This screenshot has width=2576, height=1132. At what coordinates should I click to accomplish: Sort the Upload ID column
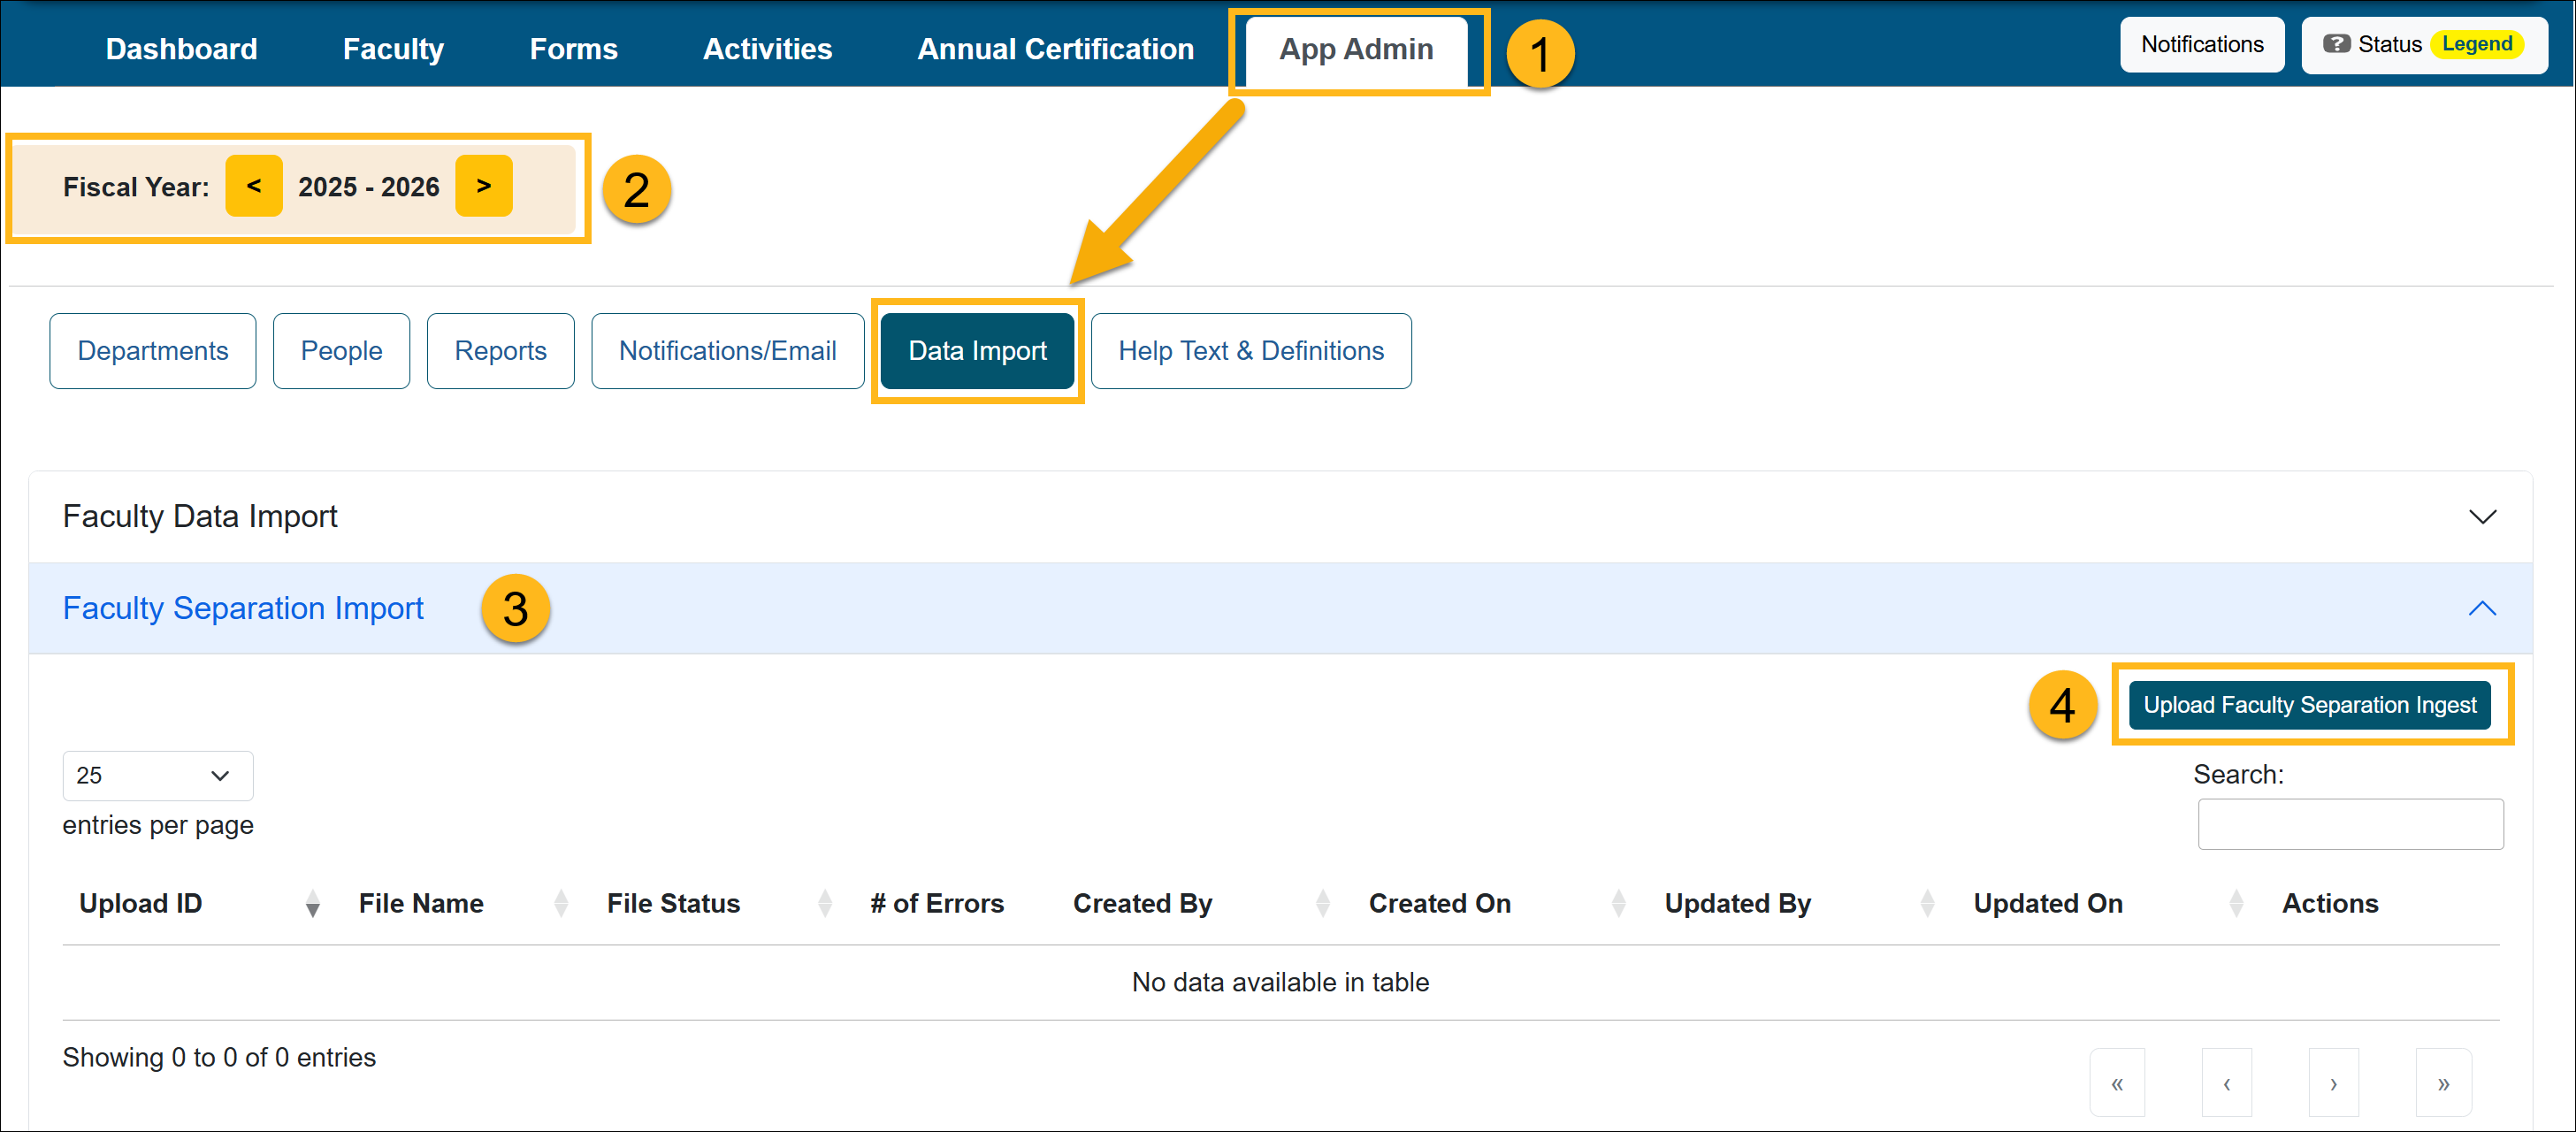(313, 903)
